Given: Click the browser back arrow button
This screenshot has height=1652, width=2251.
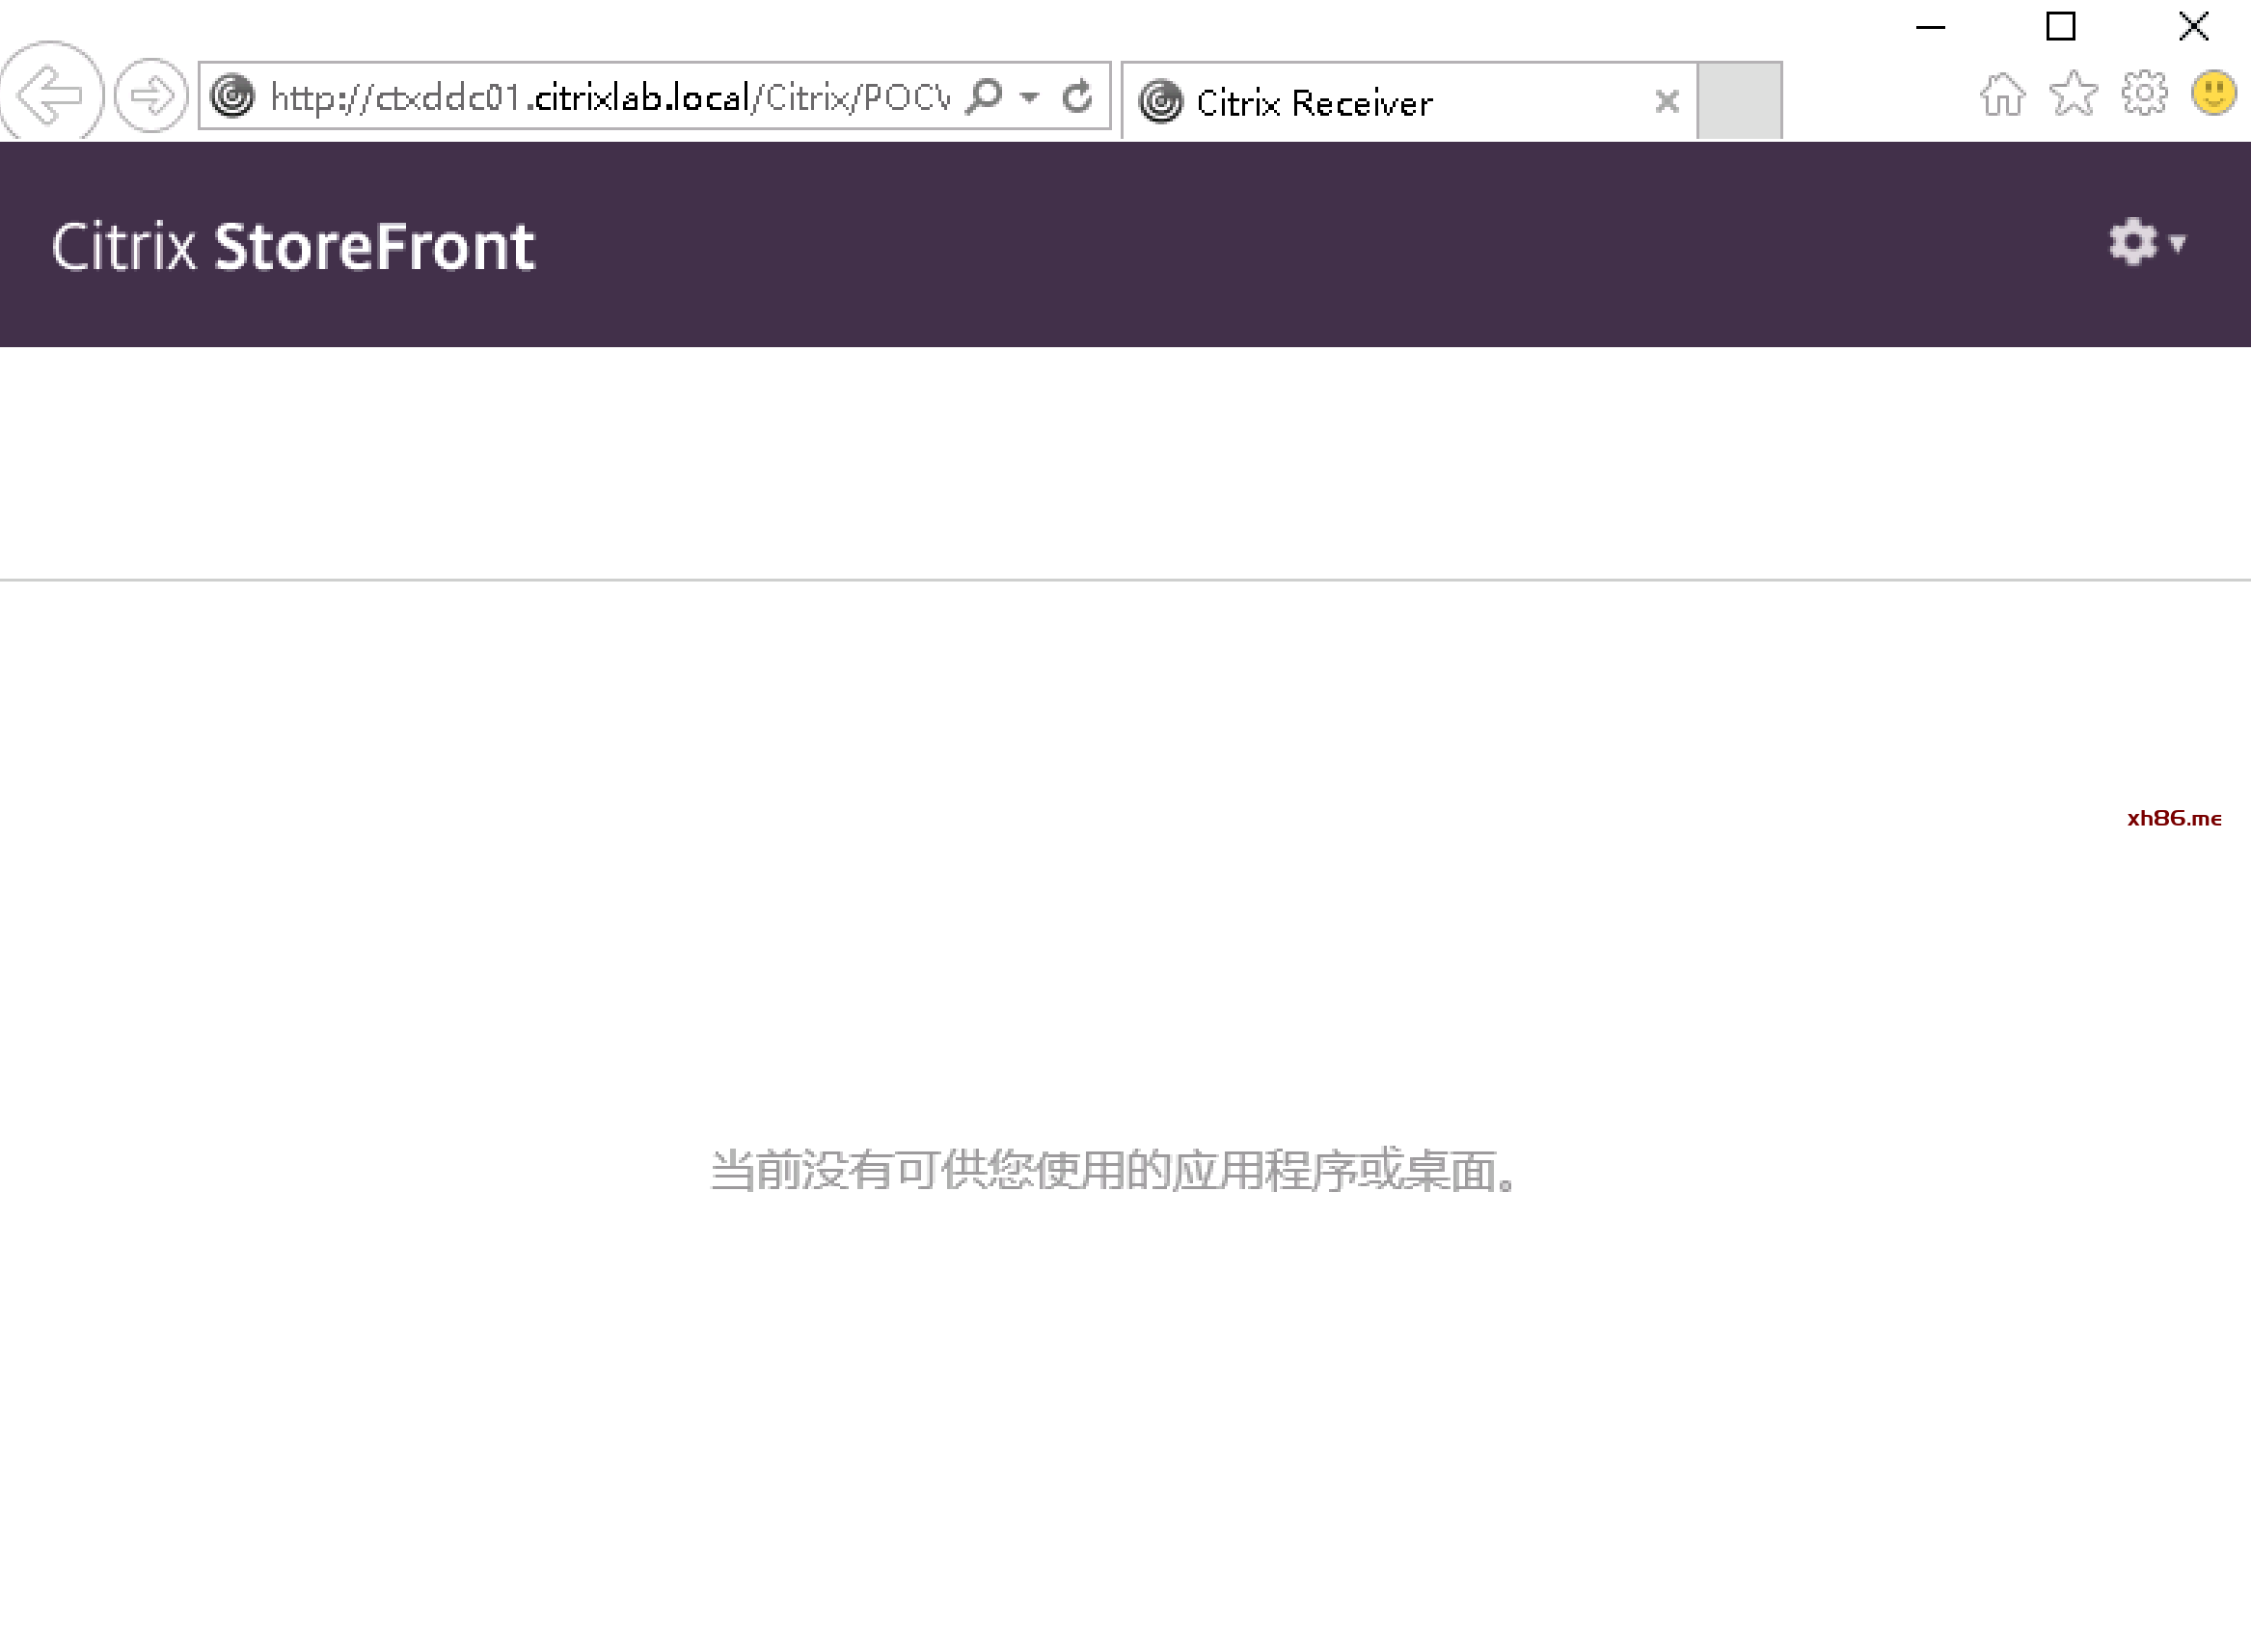Looking at the screenshot, I should [50, 95].
